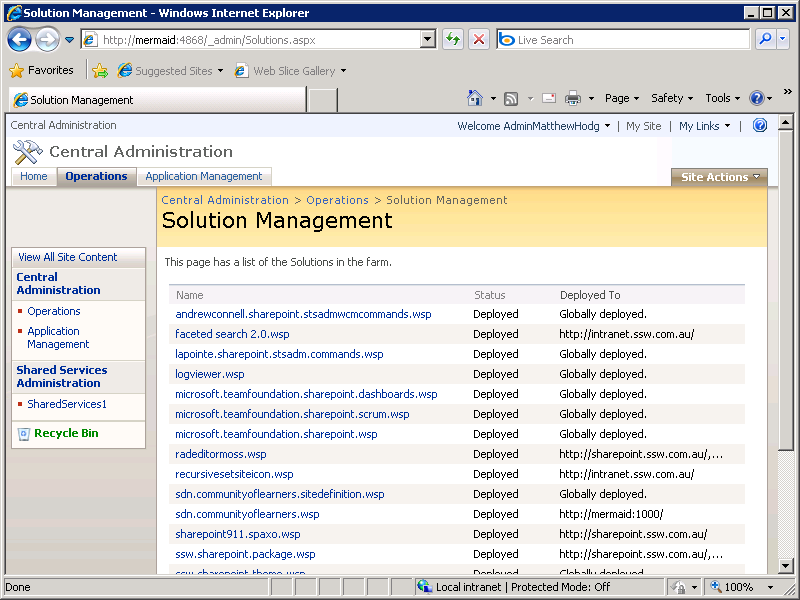This screenshot has height=600, width=800.
Task: Click the RSS feeds icon
Action: 511,98
